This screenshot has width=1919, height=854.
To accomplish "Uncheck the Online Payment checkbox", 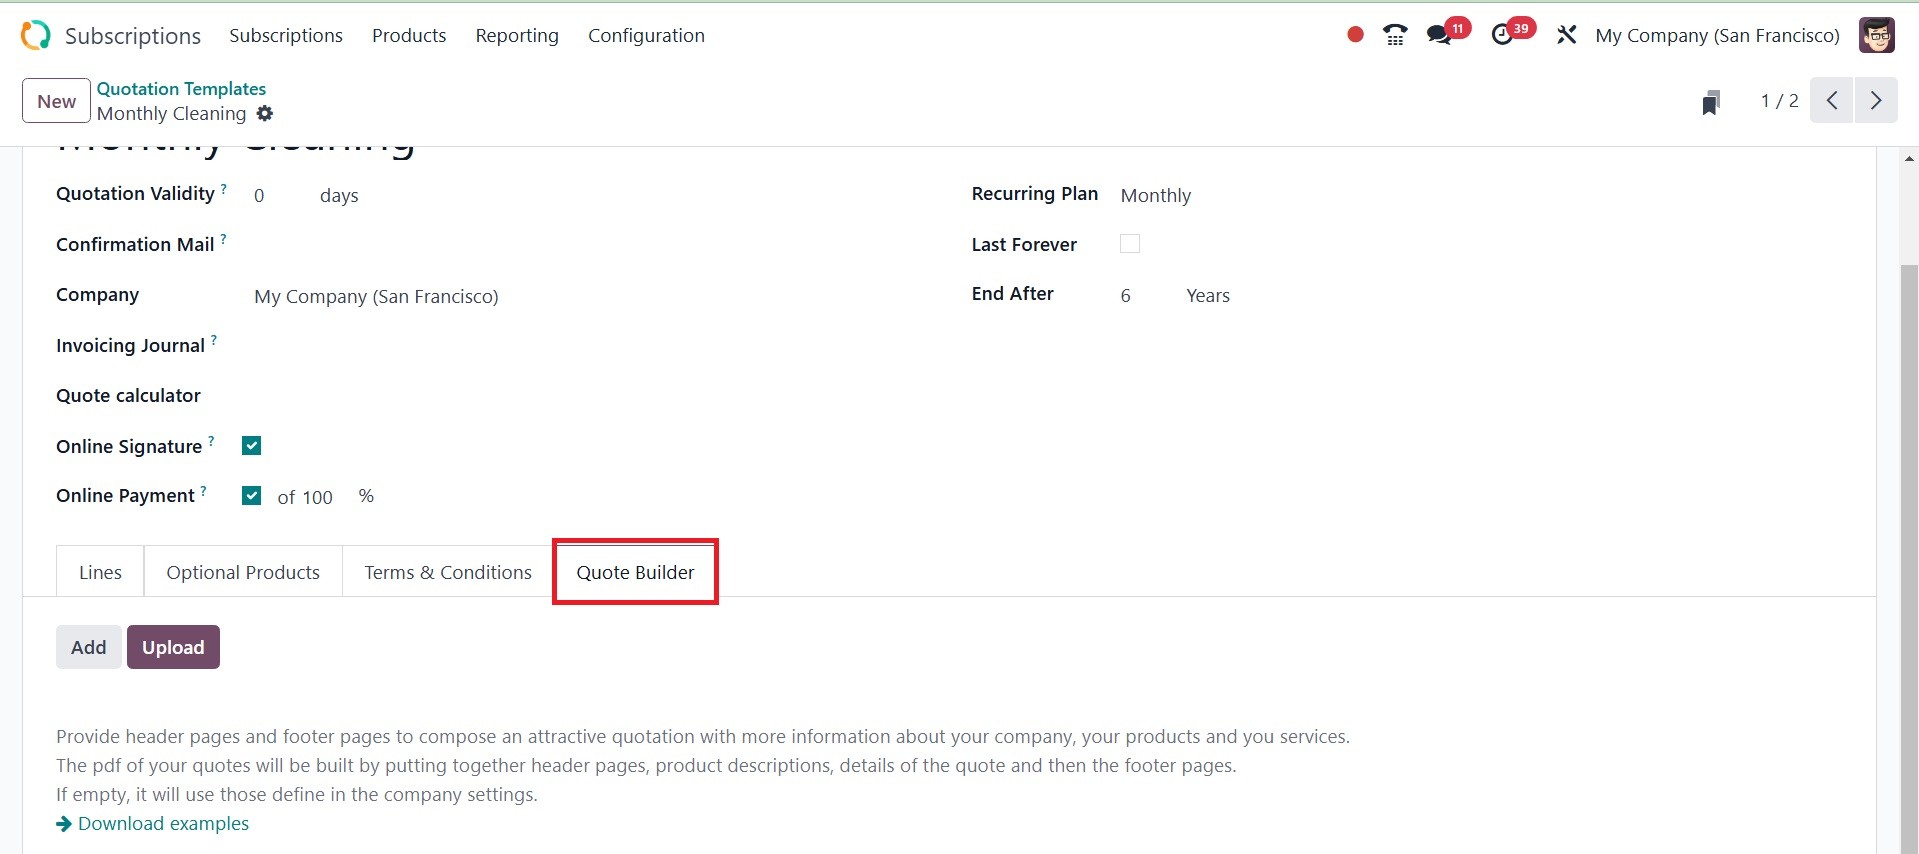I will pos(252,496).
